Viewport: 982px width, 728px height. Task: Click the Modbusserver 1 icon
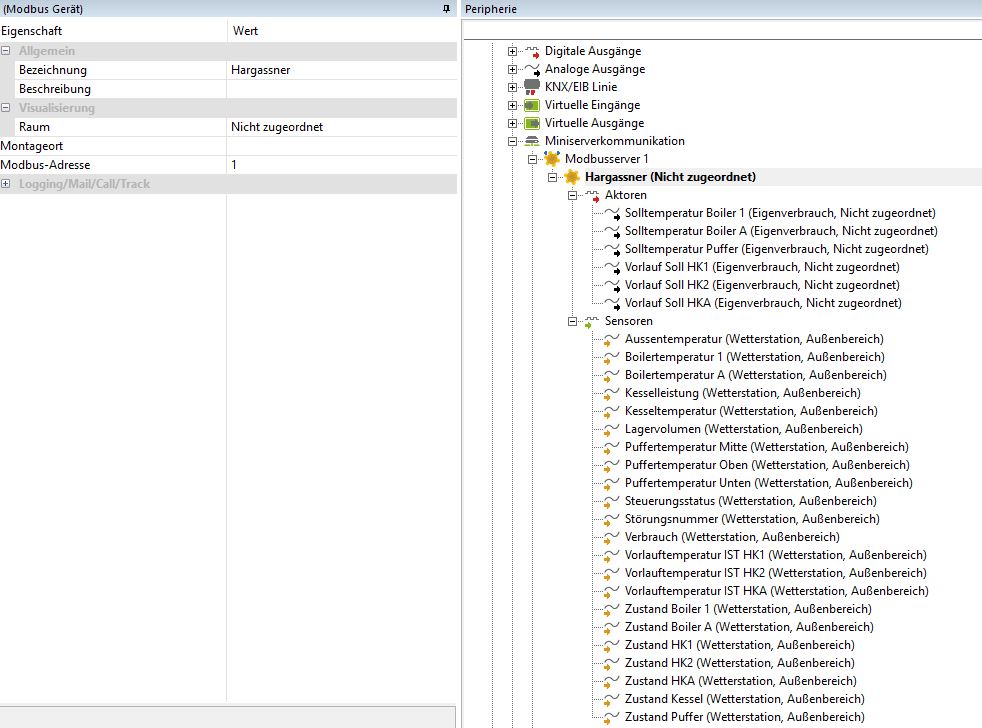tap(552, 159)
